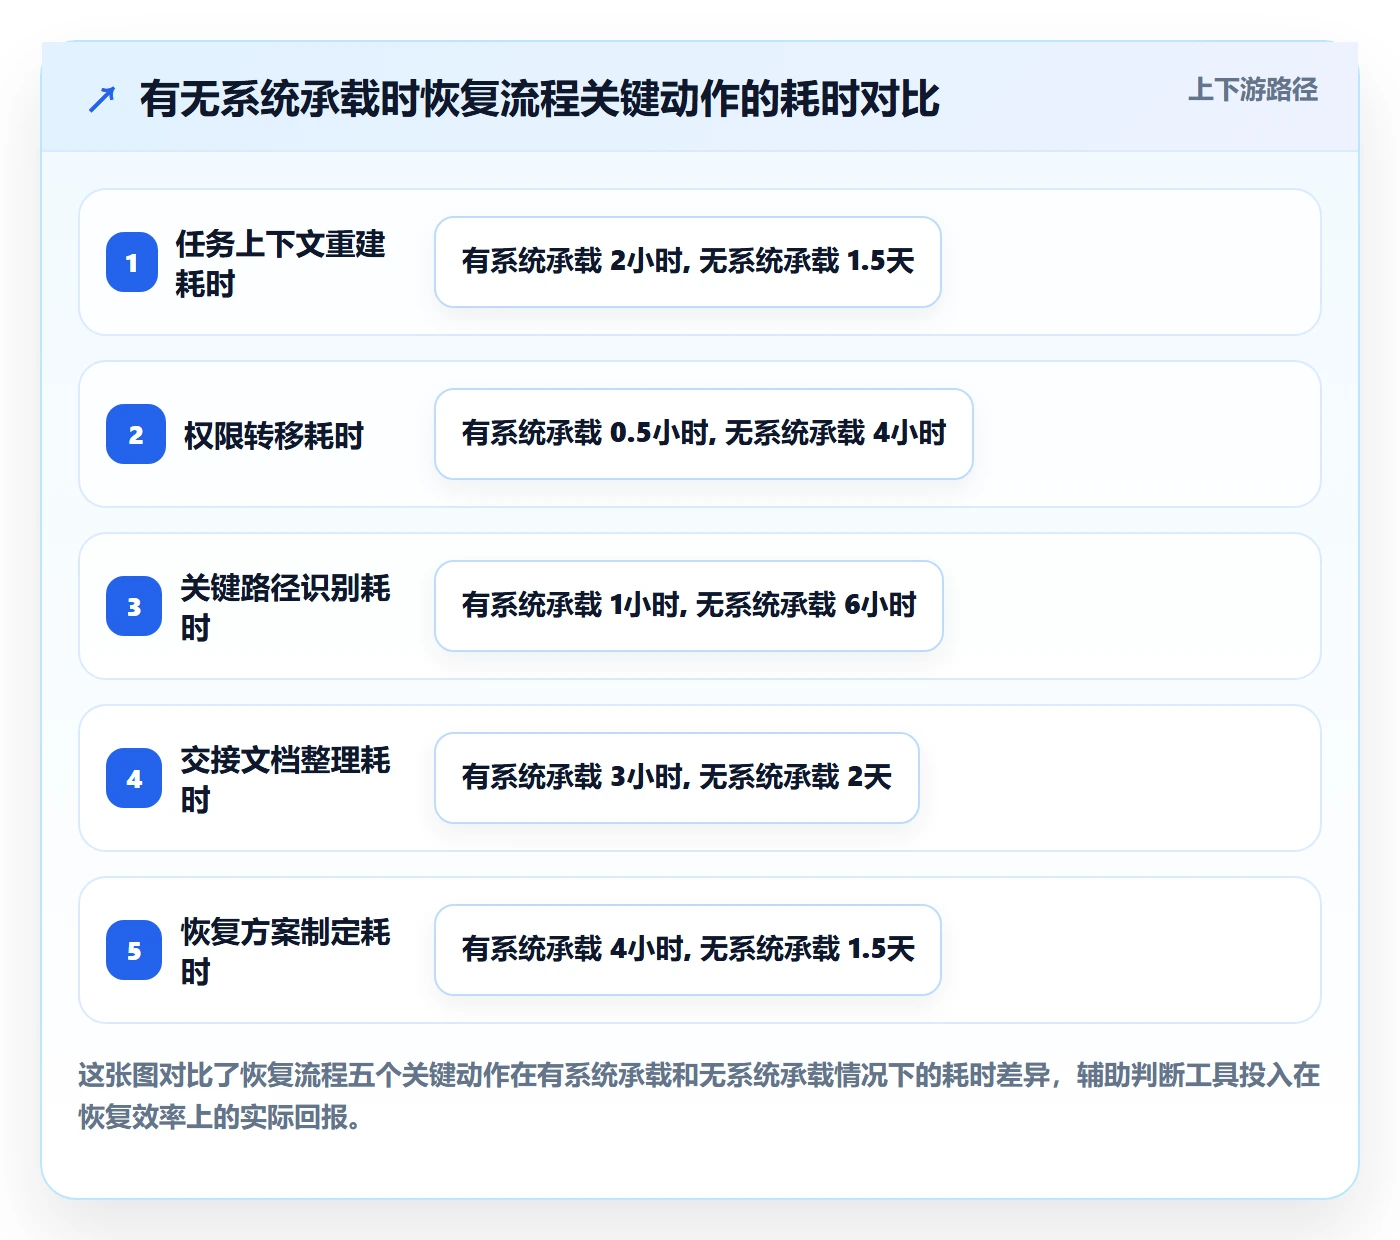Viewport: 1400px width, 1240px height.
Task: Click the blue number 4 badge
Action: pos(134,778)
